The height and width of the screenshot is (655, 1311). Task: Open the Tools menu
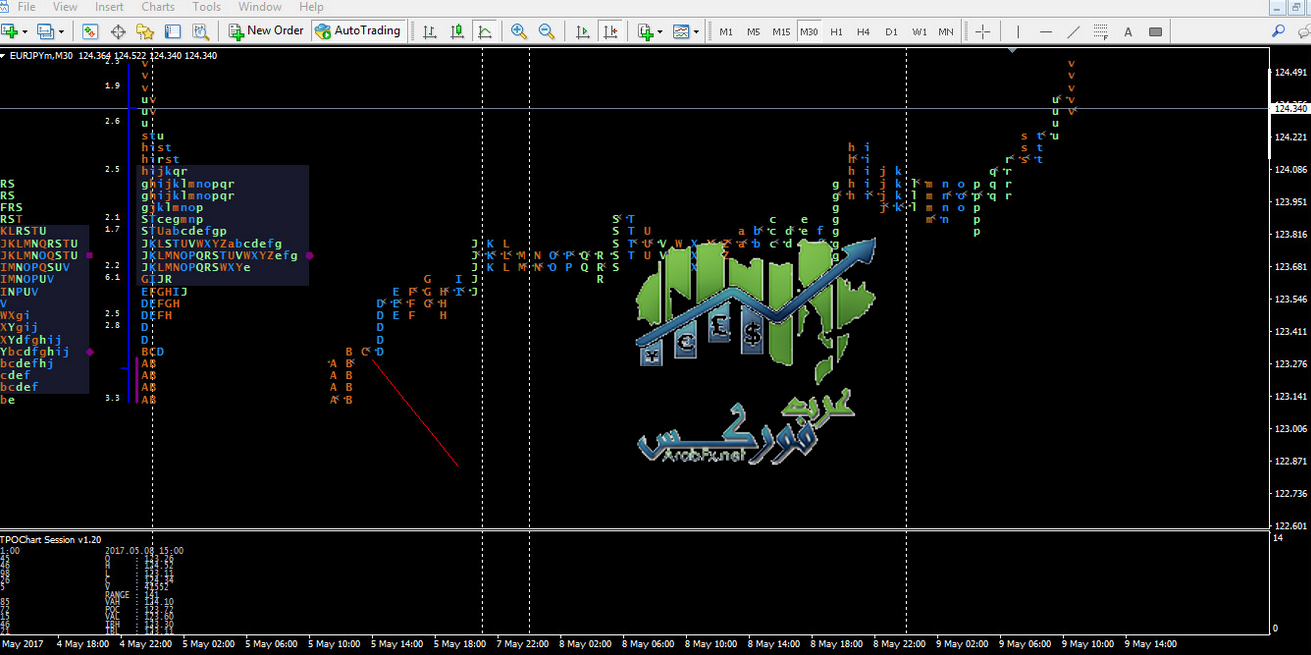click(206, 7)
